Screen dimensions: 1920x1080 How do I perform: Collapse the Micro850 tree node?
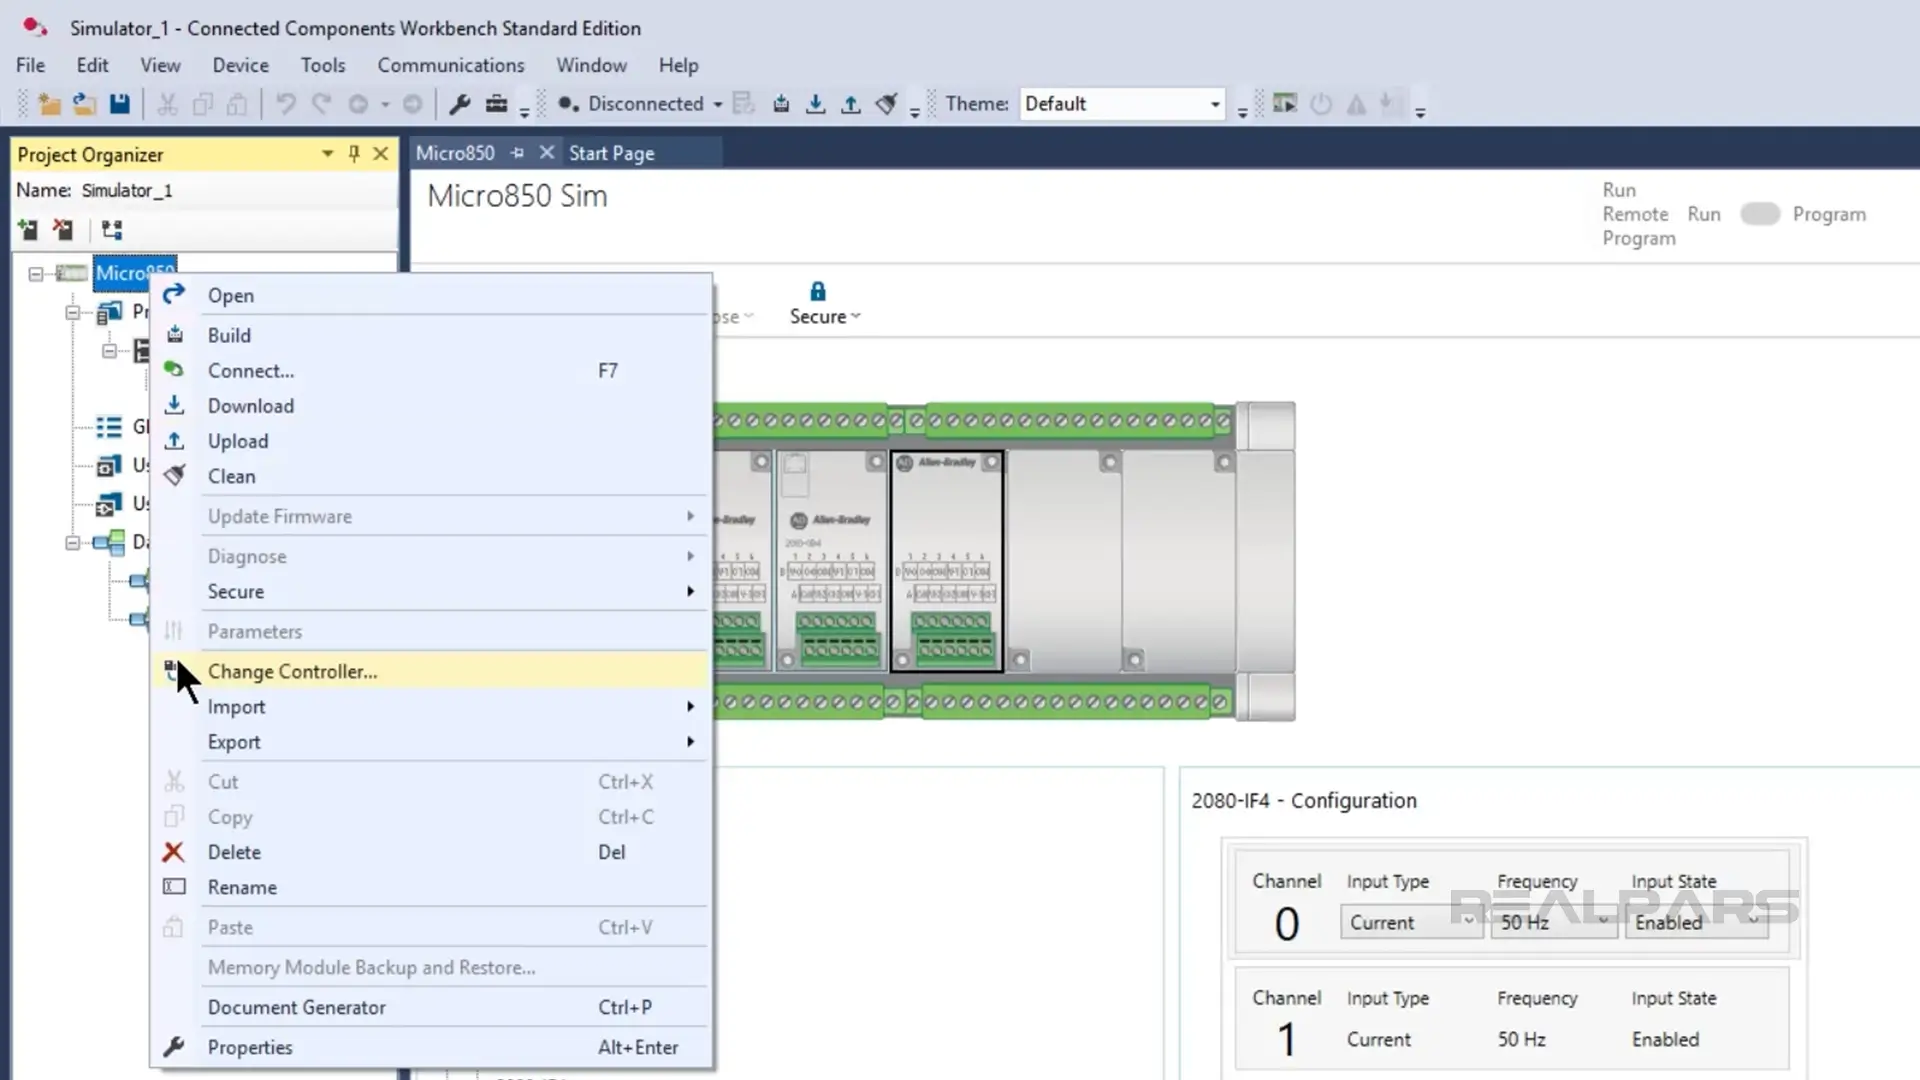click(36, 273)
